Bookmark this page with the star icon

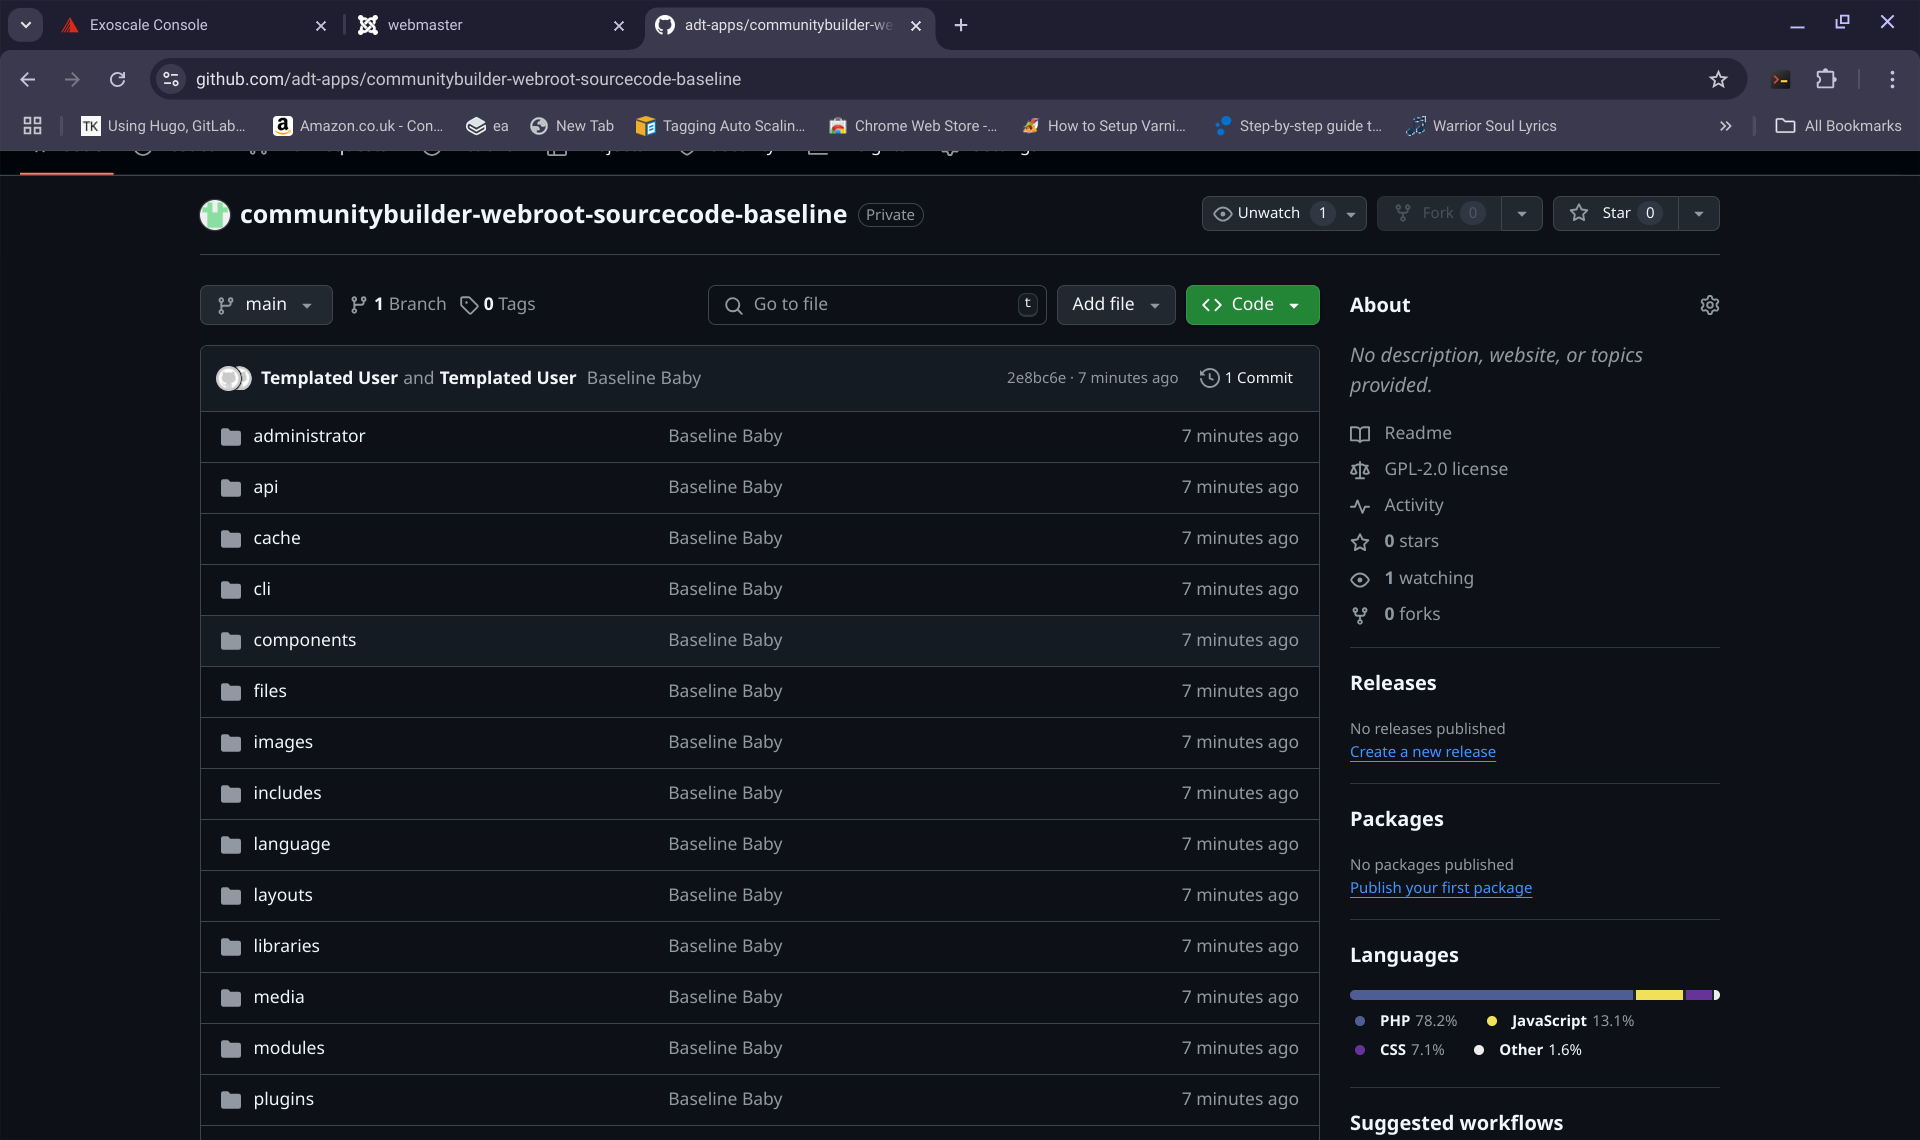pyautogui.click(x=1718, y=79)
